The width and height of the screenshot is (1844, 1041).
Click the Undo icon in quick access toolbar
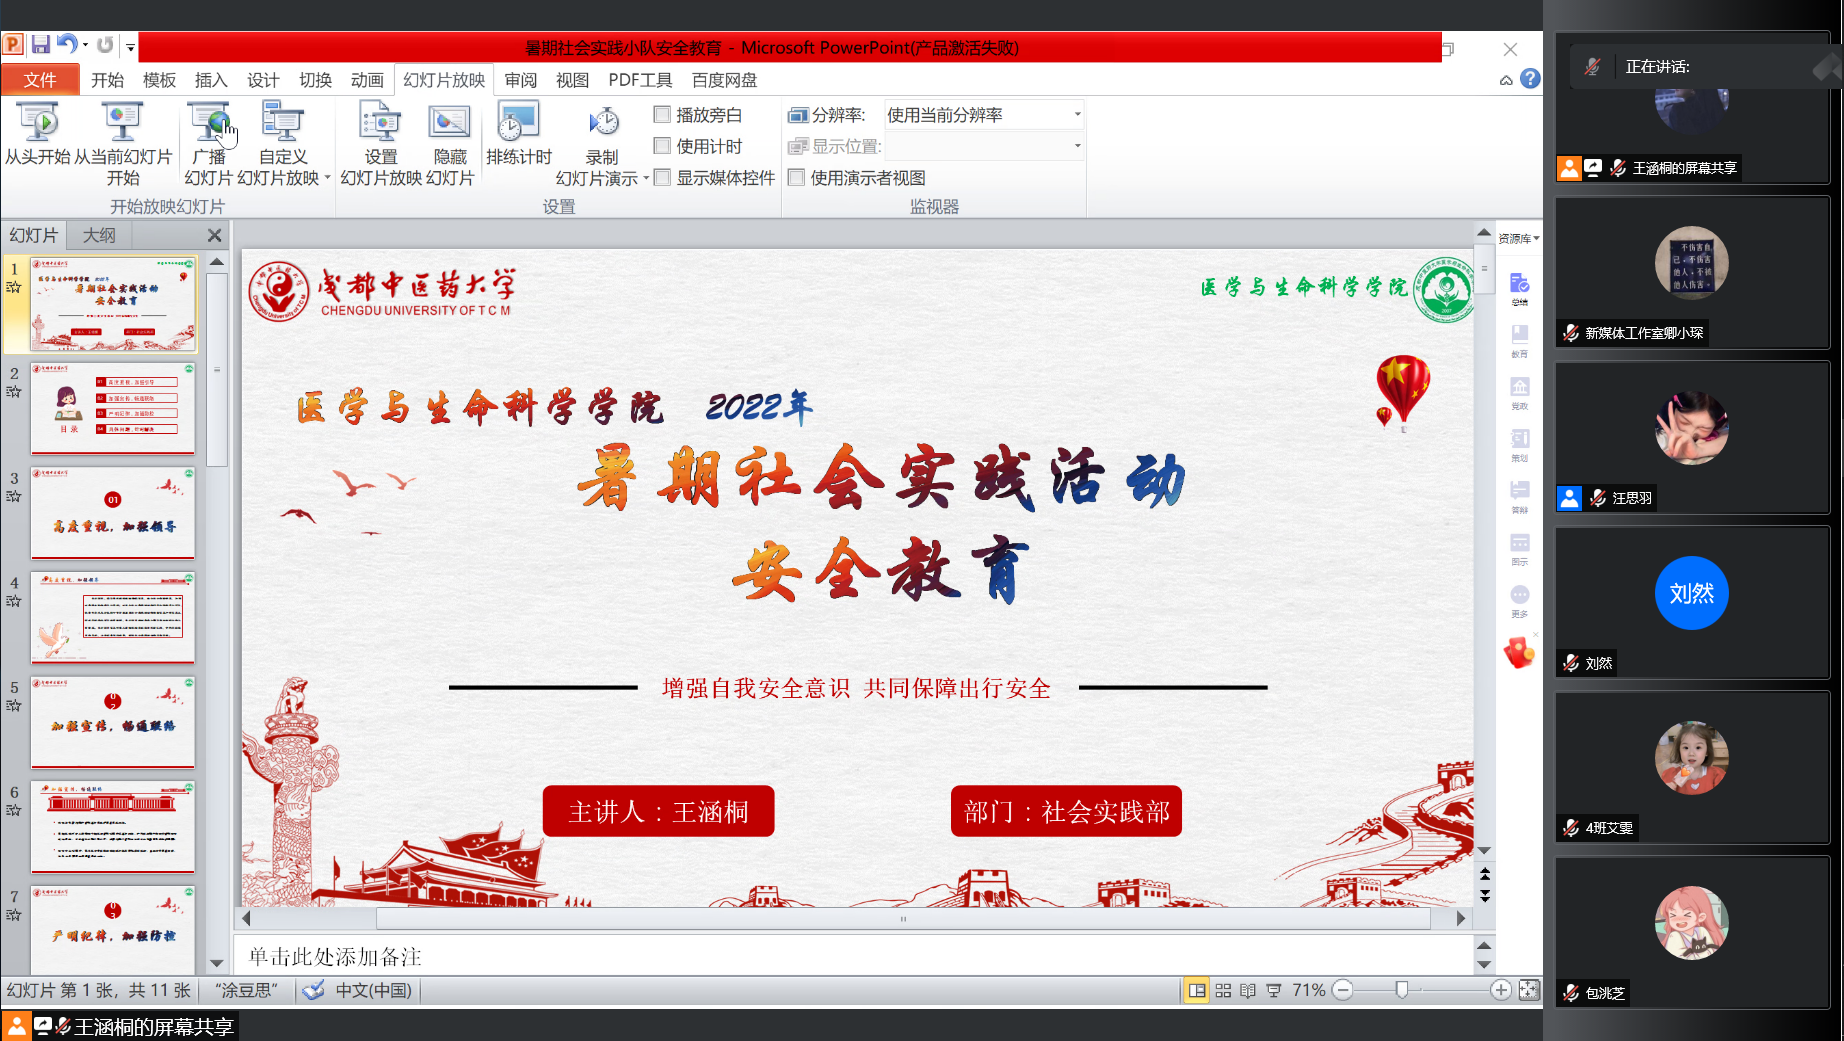tap(67, 44)
